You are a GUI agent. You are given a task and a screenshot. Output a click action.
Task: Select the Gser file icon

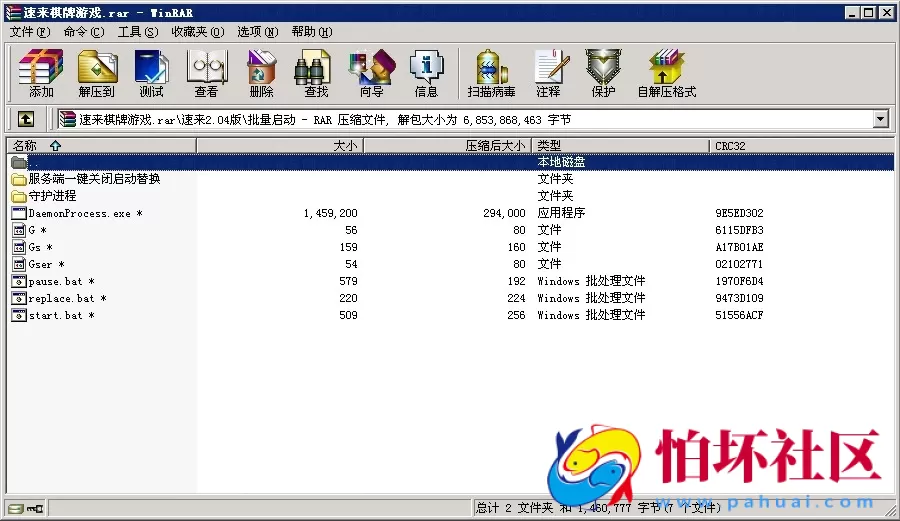pos(19,265)
